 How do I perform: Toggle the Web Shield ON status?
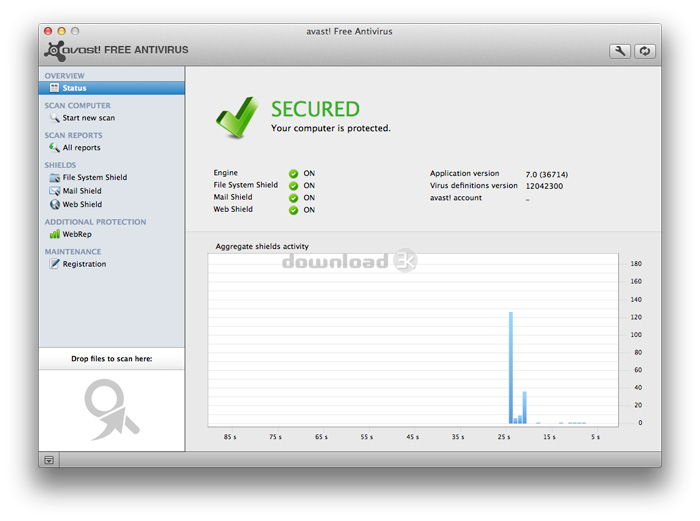click(294, 210)
